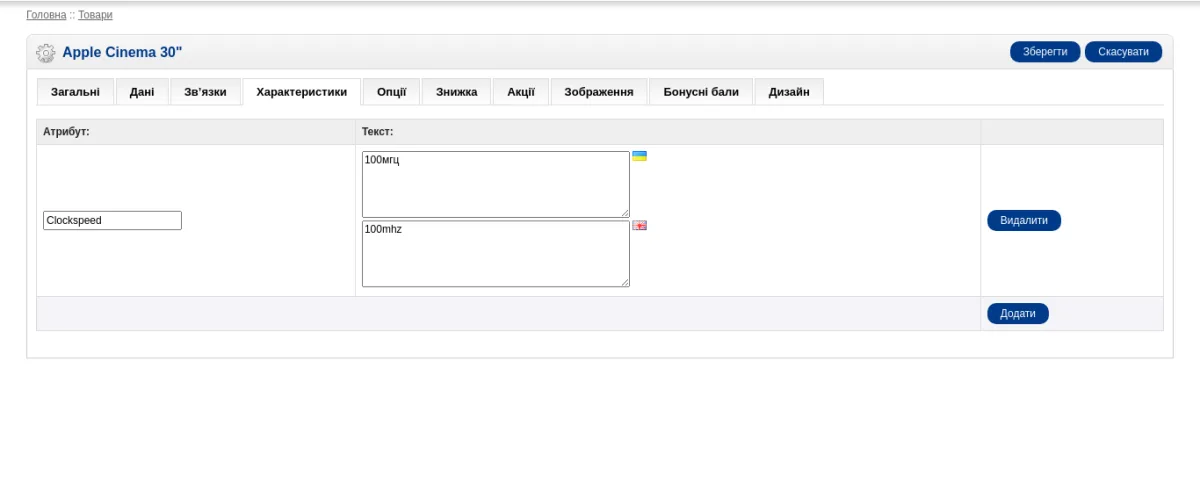This screenshot has height=484, width=1200.
Task: Click the English flag icon
Action: pyautogui.click(x=639, y=225)
